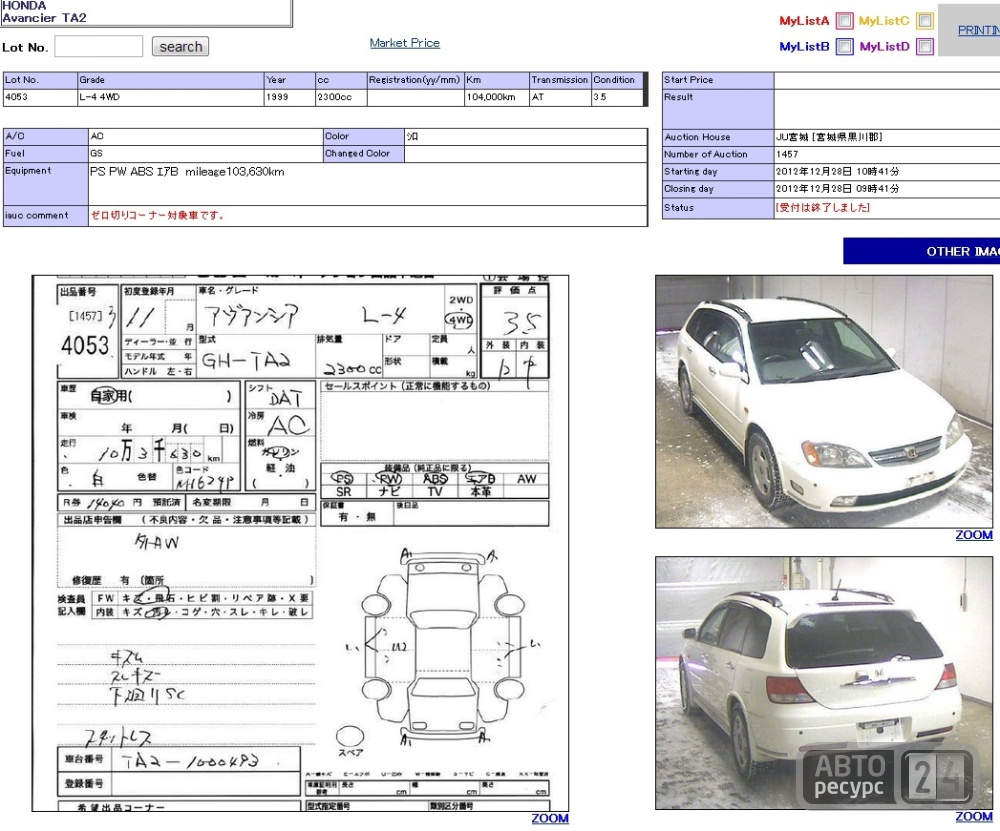The image size is (1000, 831).
Task: Select year cell 1999
Action: 290,97
